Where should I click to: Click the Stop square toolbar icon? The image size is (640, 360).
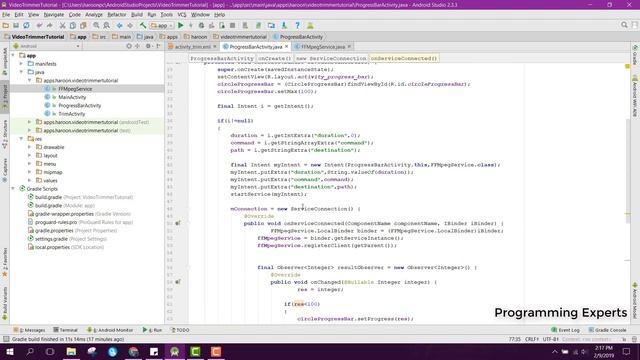pos(232,25)
